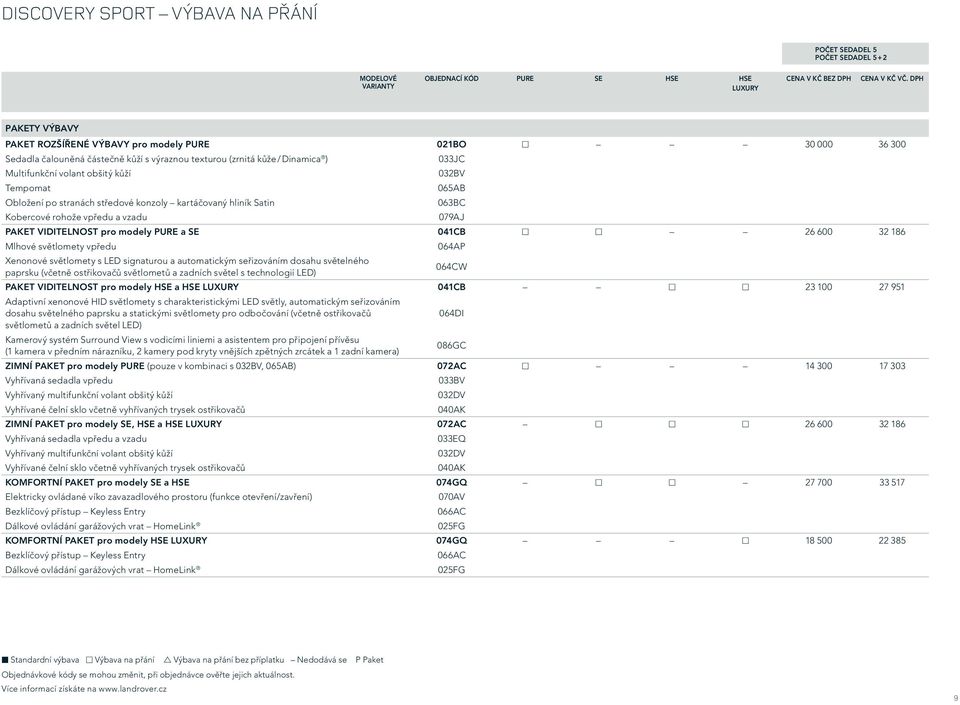Viewport: 960px width, 705px height.
Task: Click order code 064AP for Mlhové světlomety
Action: 451,247
